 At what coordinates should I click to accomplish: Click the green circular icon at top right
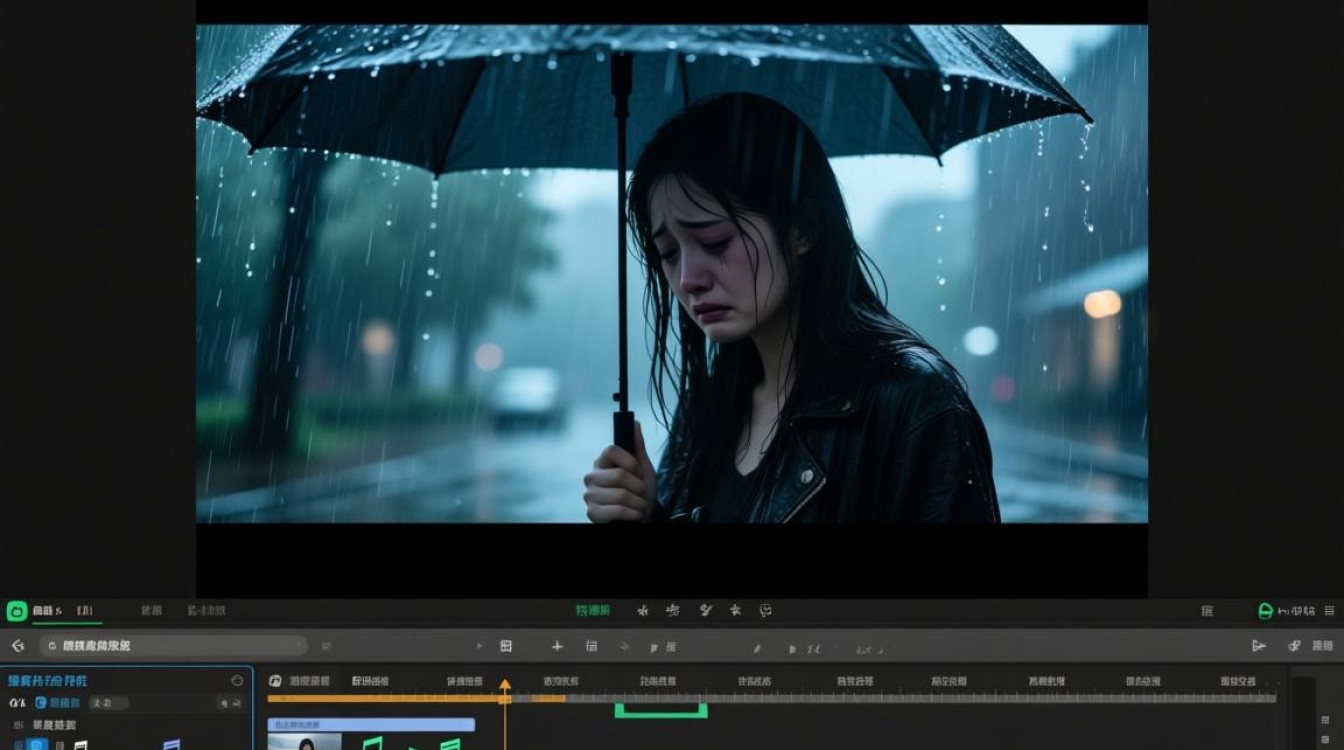click(x=1265, y=611)
